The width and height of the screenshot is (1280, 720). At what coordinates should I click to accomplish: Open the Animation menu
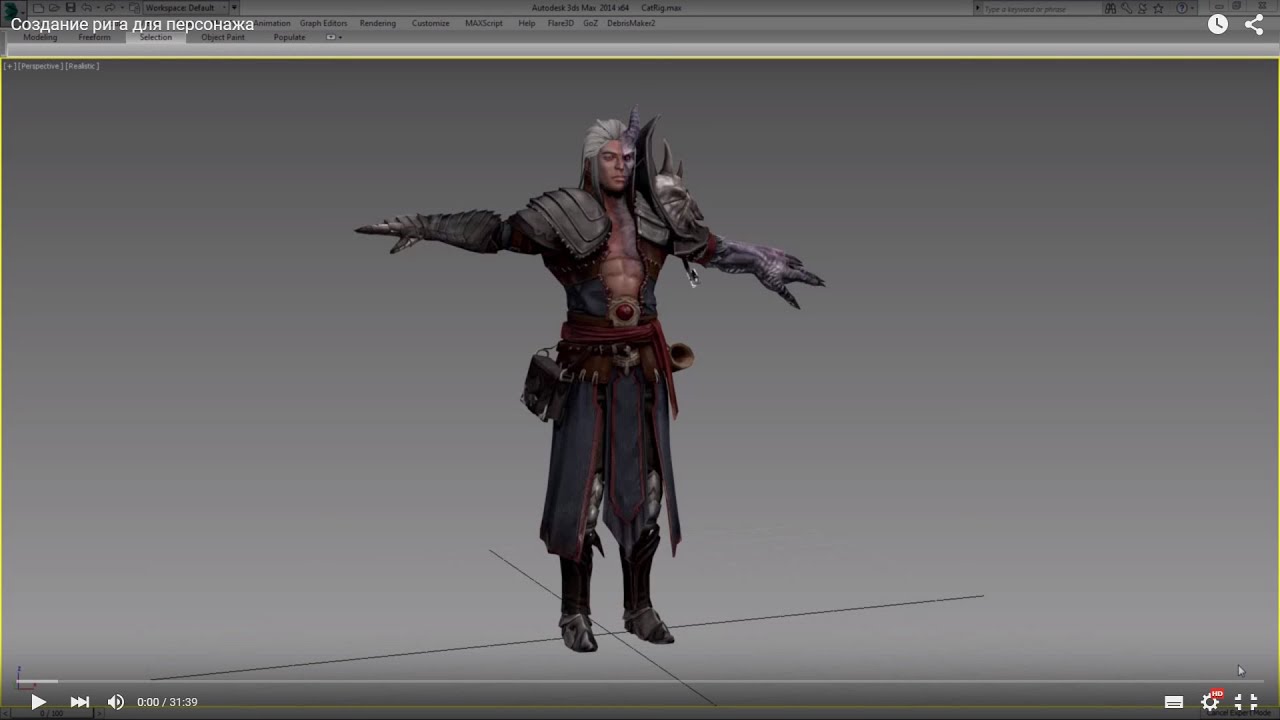coord(273,23)
